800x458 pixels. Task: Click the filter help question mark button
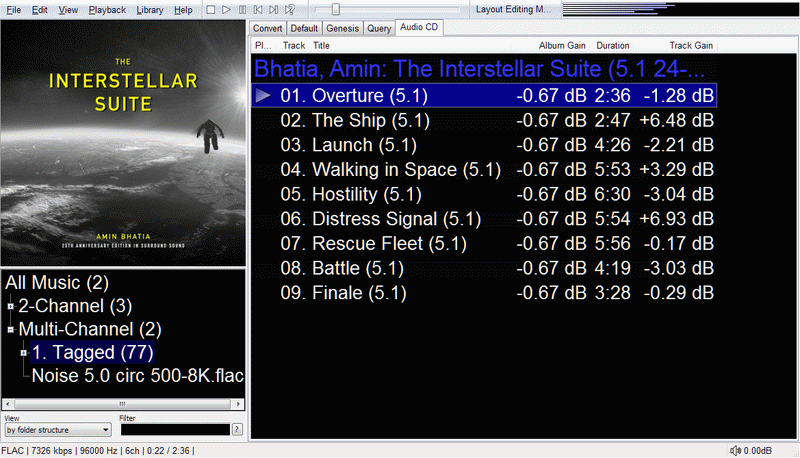tap(237, 429)
